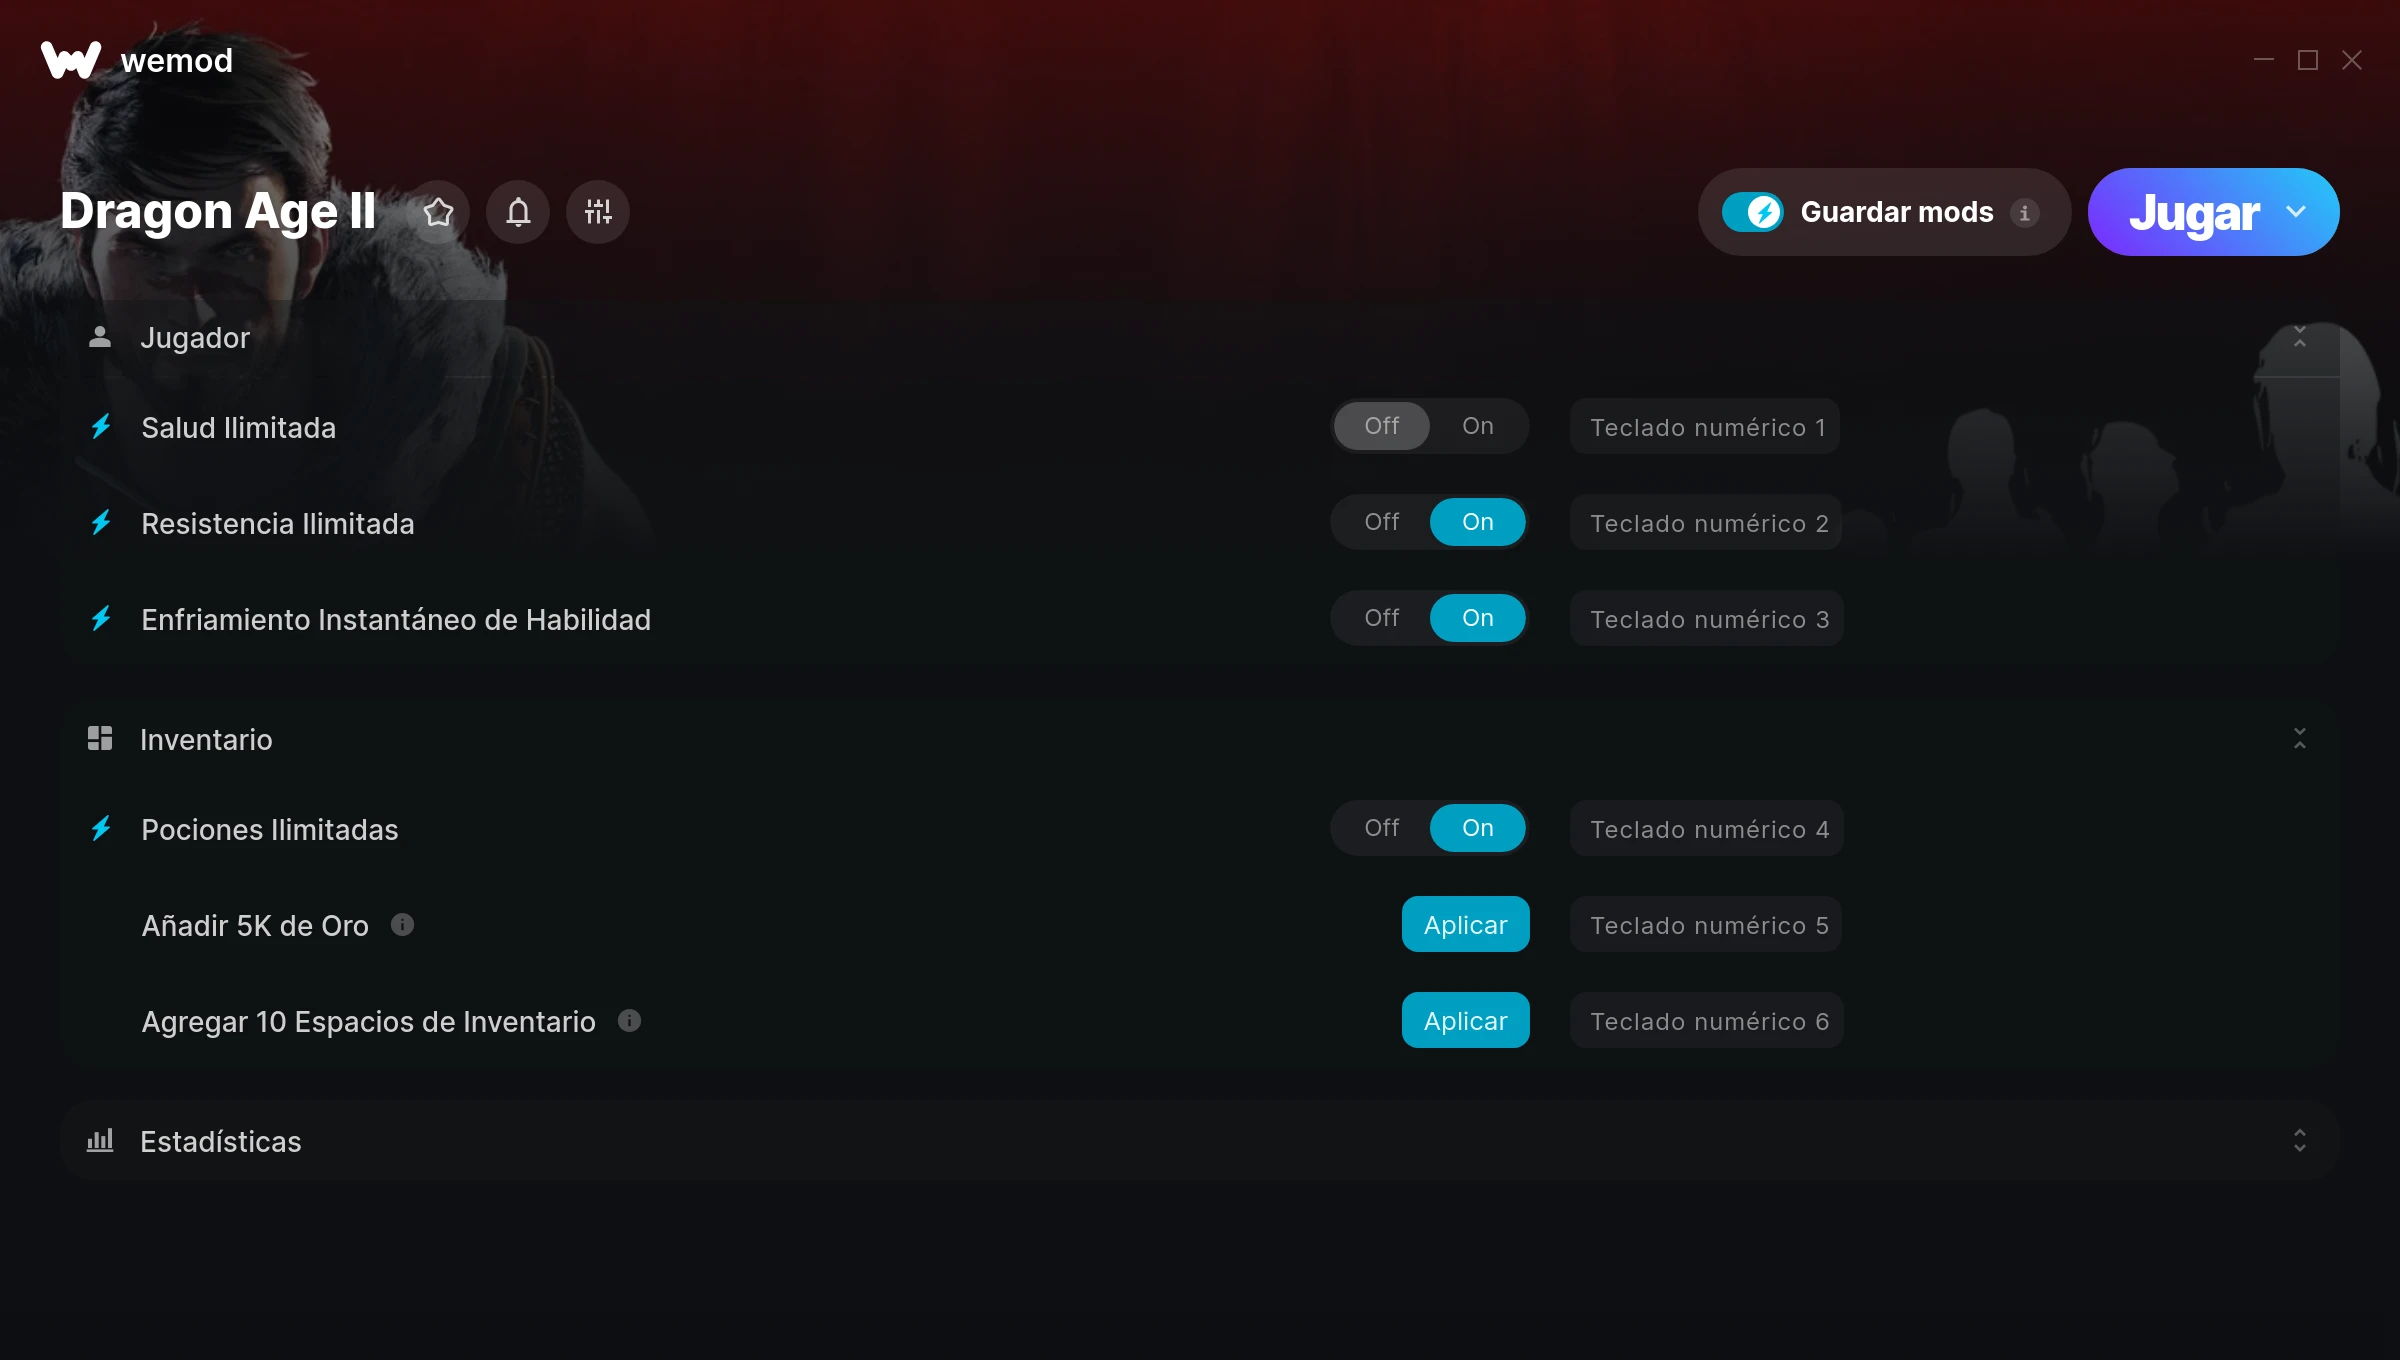Click the favorite star icon

(438, 212)
